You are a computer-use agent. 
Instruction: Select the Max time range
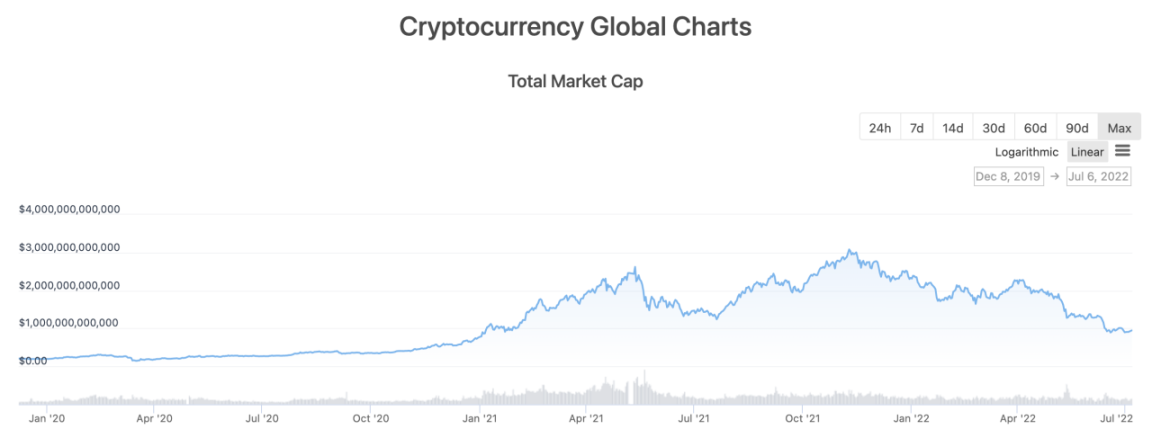coord(1119,128)
